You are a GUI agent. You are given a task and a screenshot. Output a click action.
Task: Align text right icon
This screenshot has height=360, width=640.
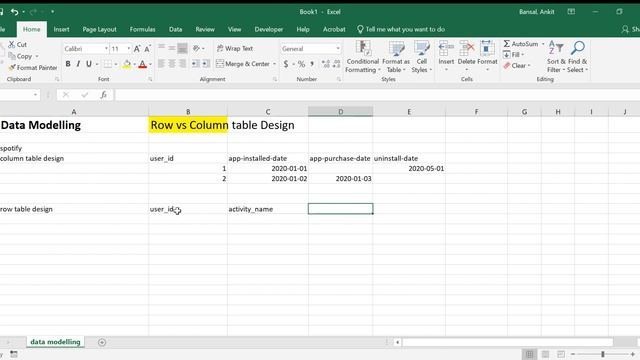coord(182,64)
